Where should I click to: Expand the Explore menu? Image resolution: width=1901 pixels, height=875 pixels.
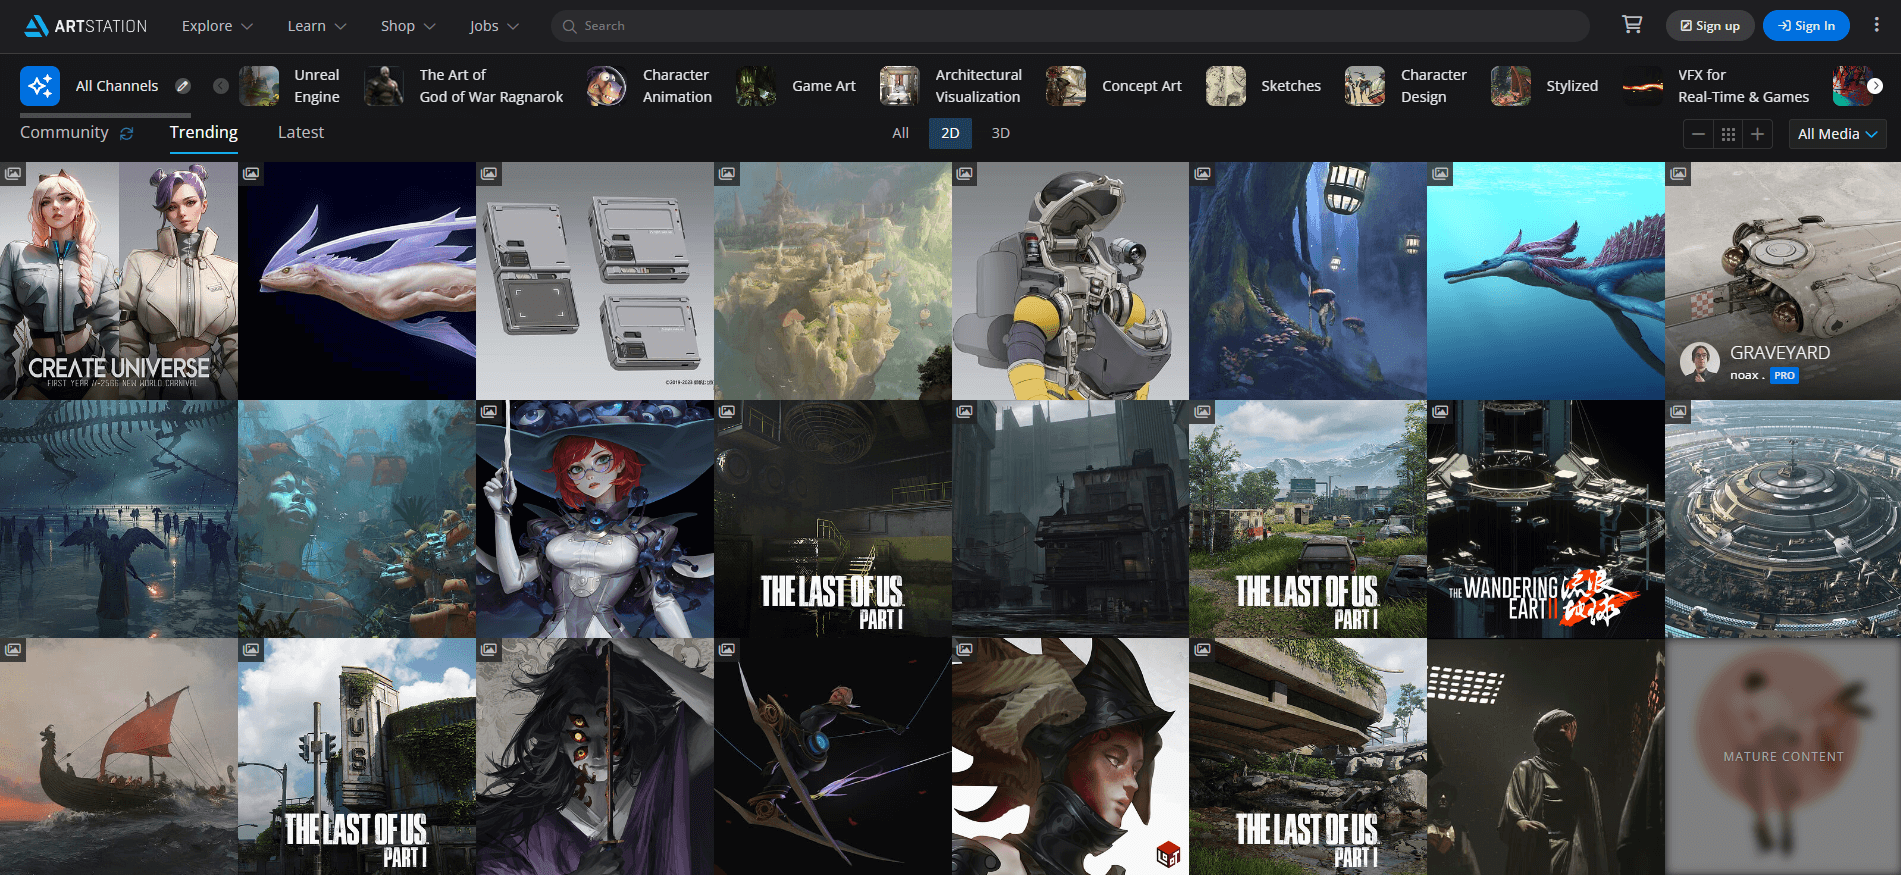pyautogui.click(x=217, y=26)
